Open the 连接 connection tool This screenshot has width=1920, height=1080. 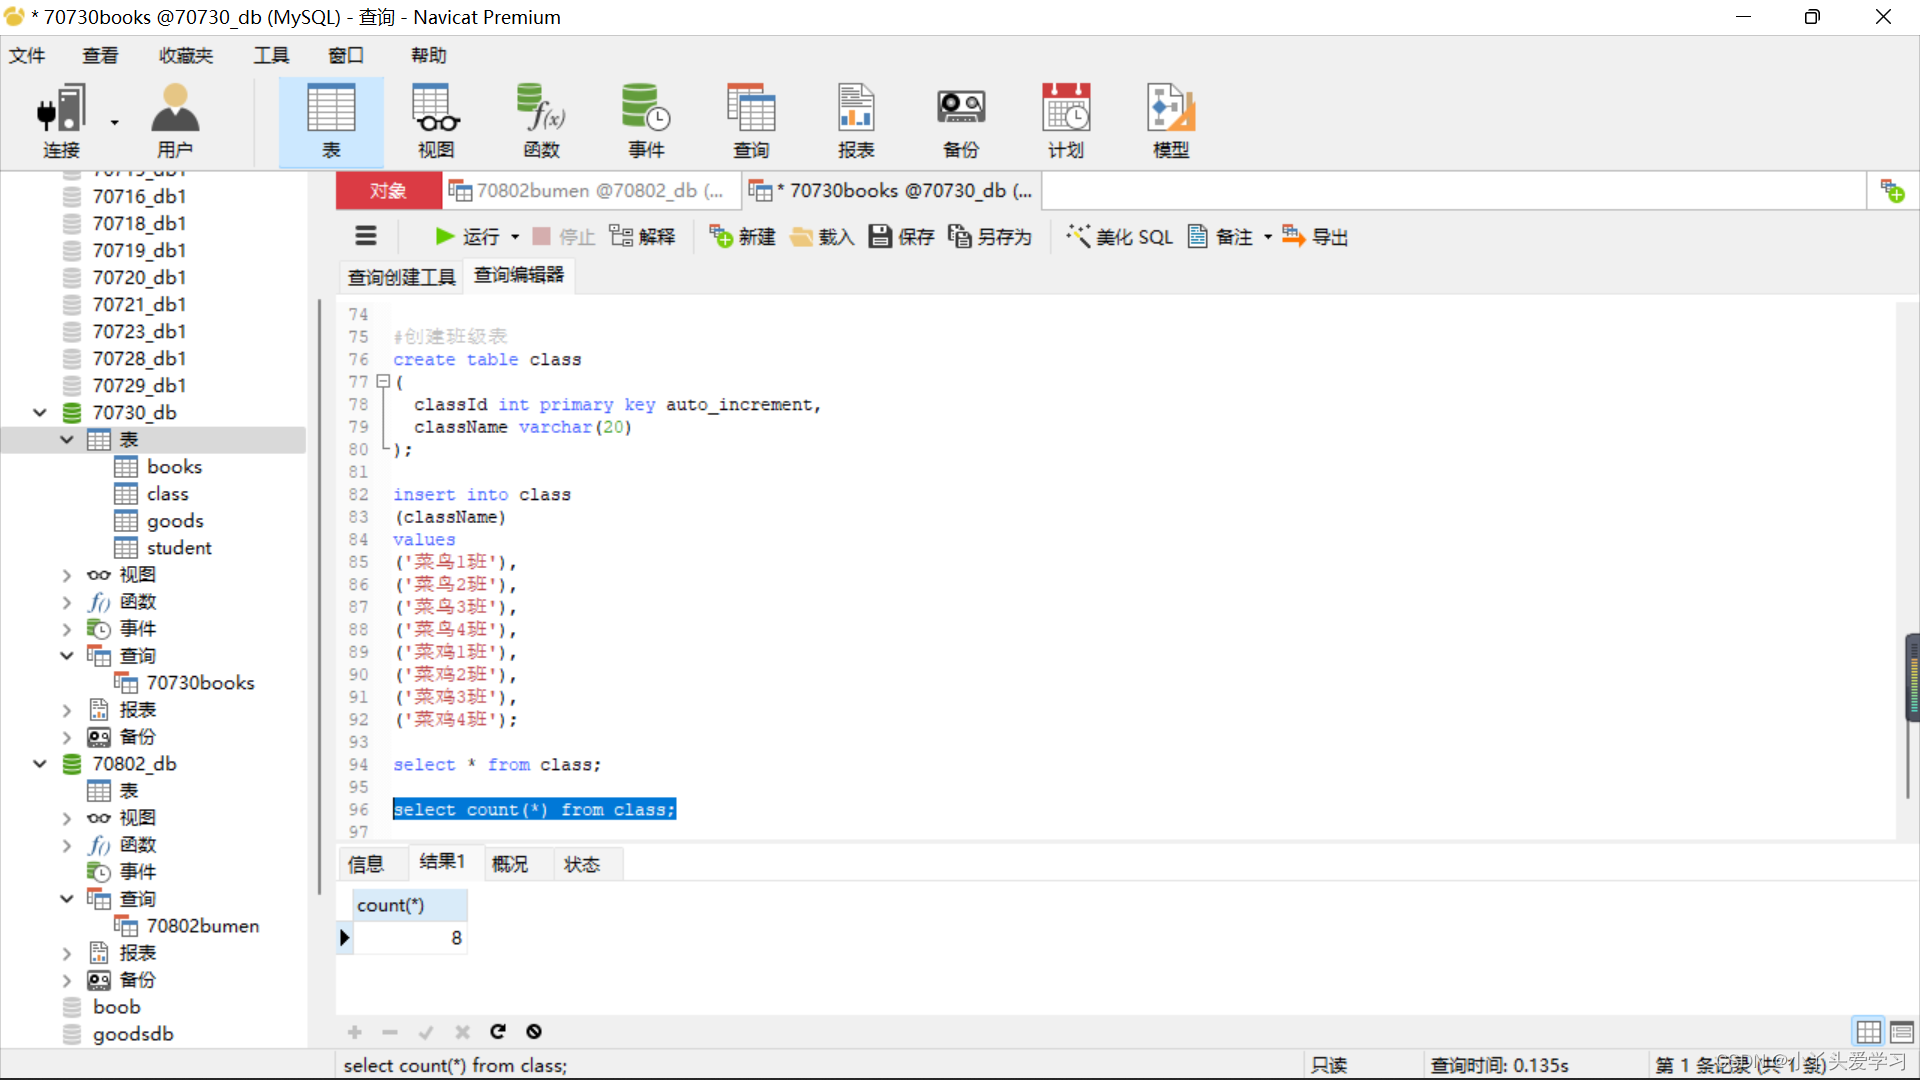coord(61,121)
